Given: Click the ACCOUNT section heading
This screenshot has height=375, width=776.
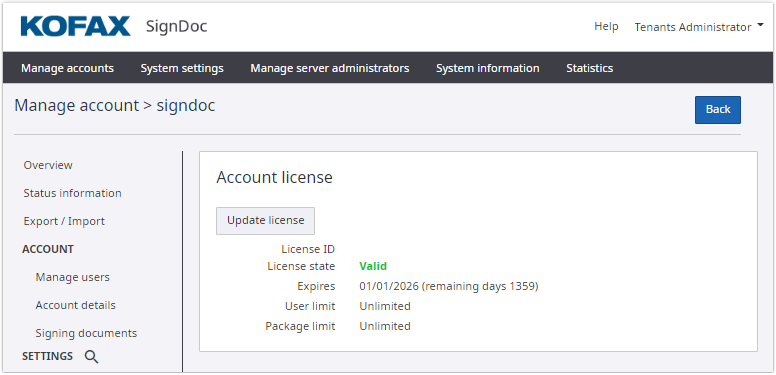Looking at the screenshot, I should (48, 249).
